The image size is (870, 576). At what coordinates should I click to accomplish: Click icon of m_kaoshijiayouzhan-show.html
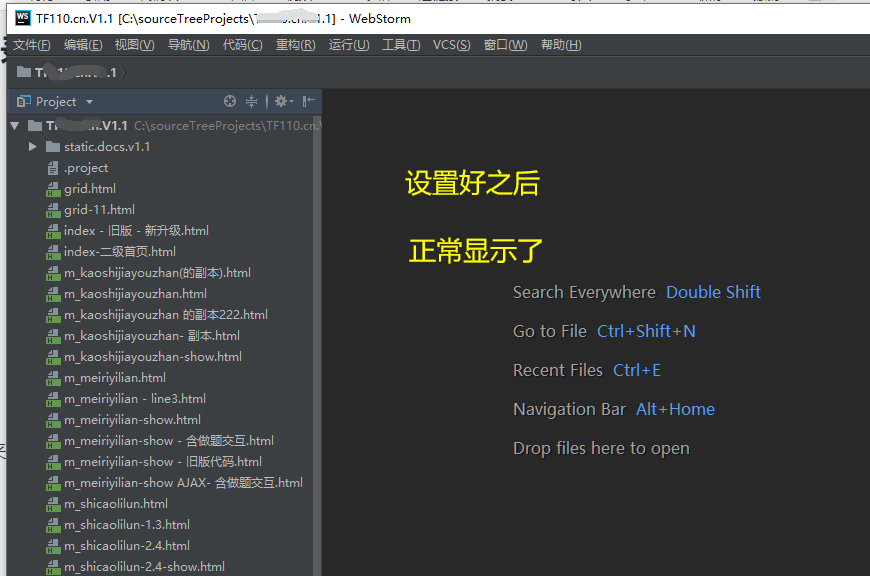coord(53,357)
